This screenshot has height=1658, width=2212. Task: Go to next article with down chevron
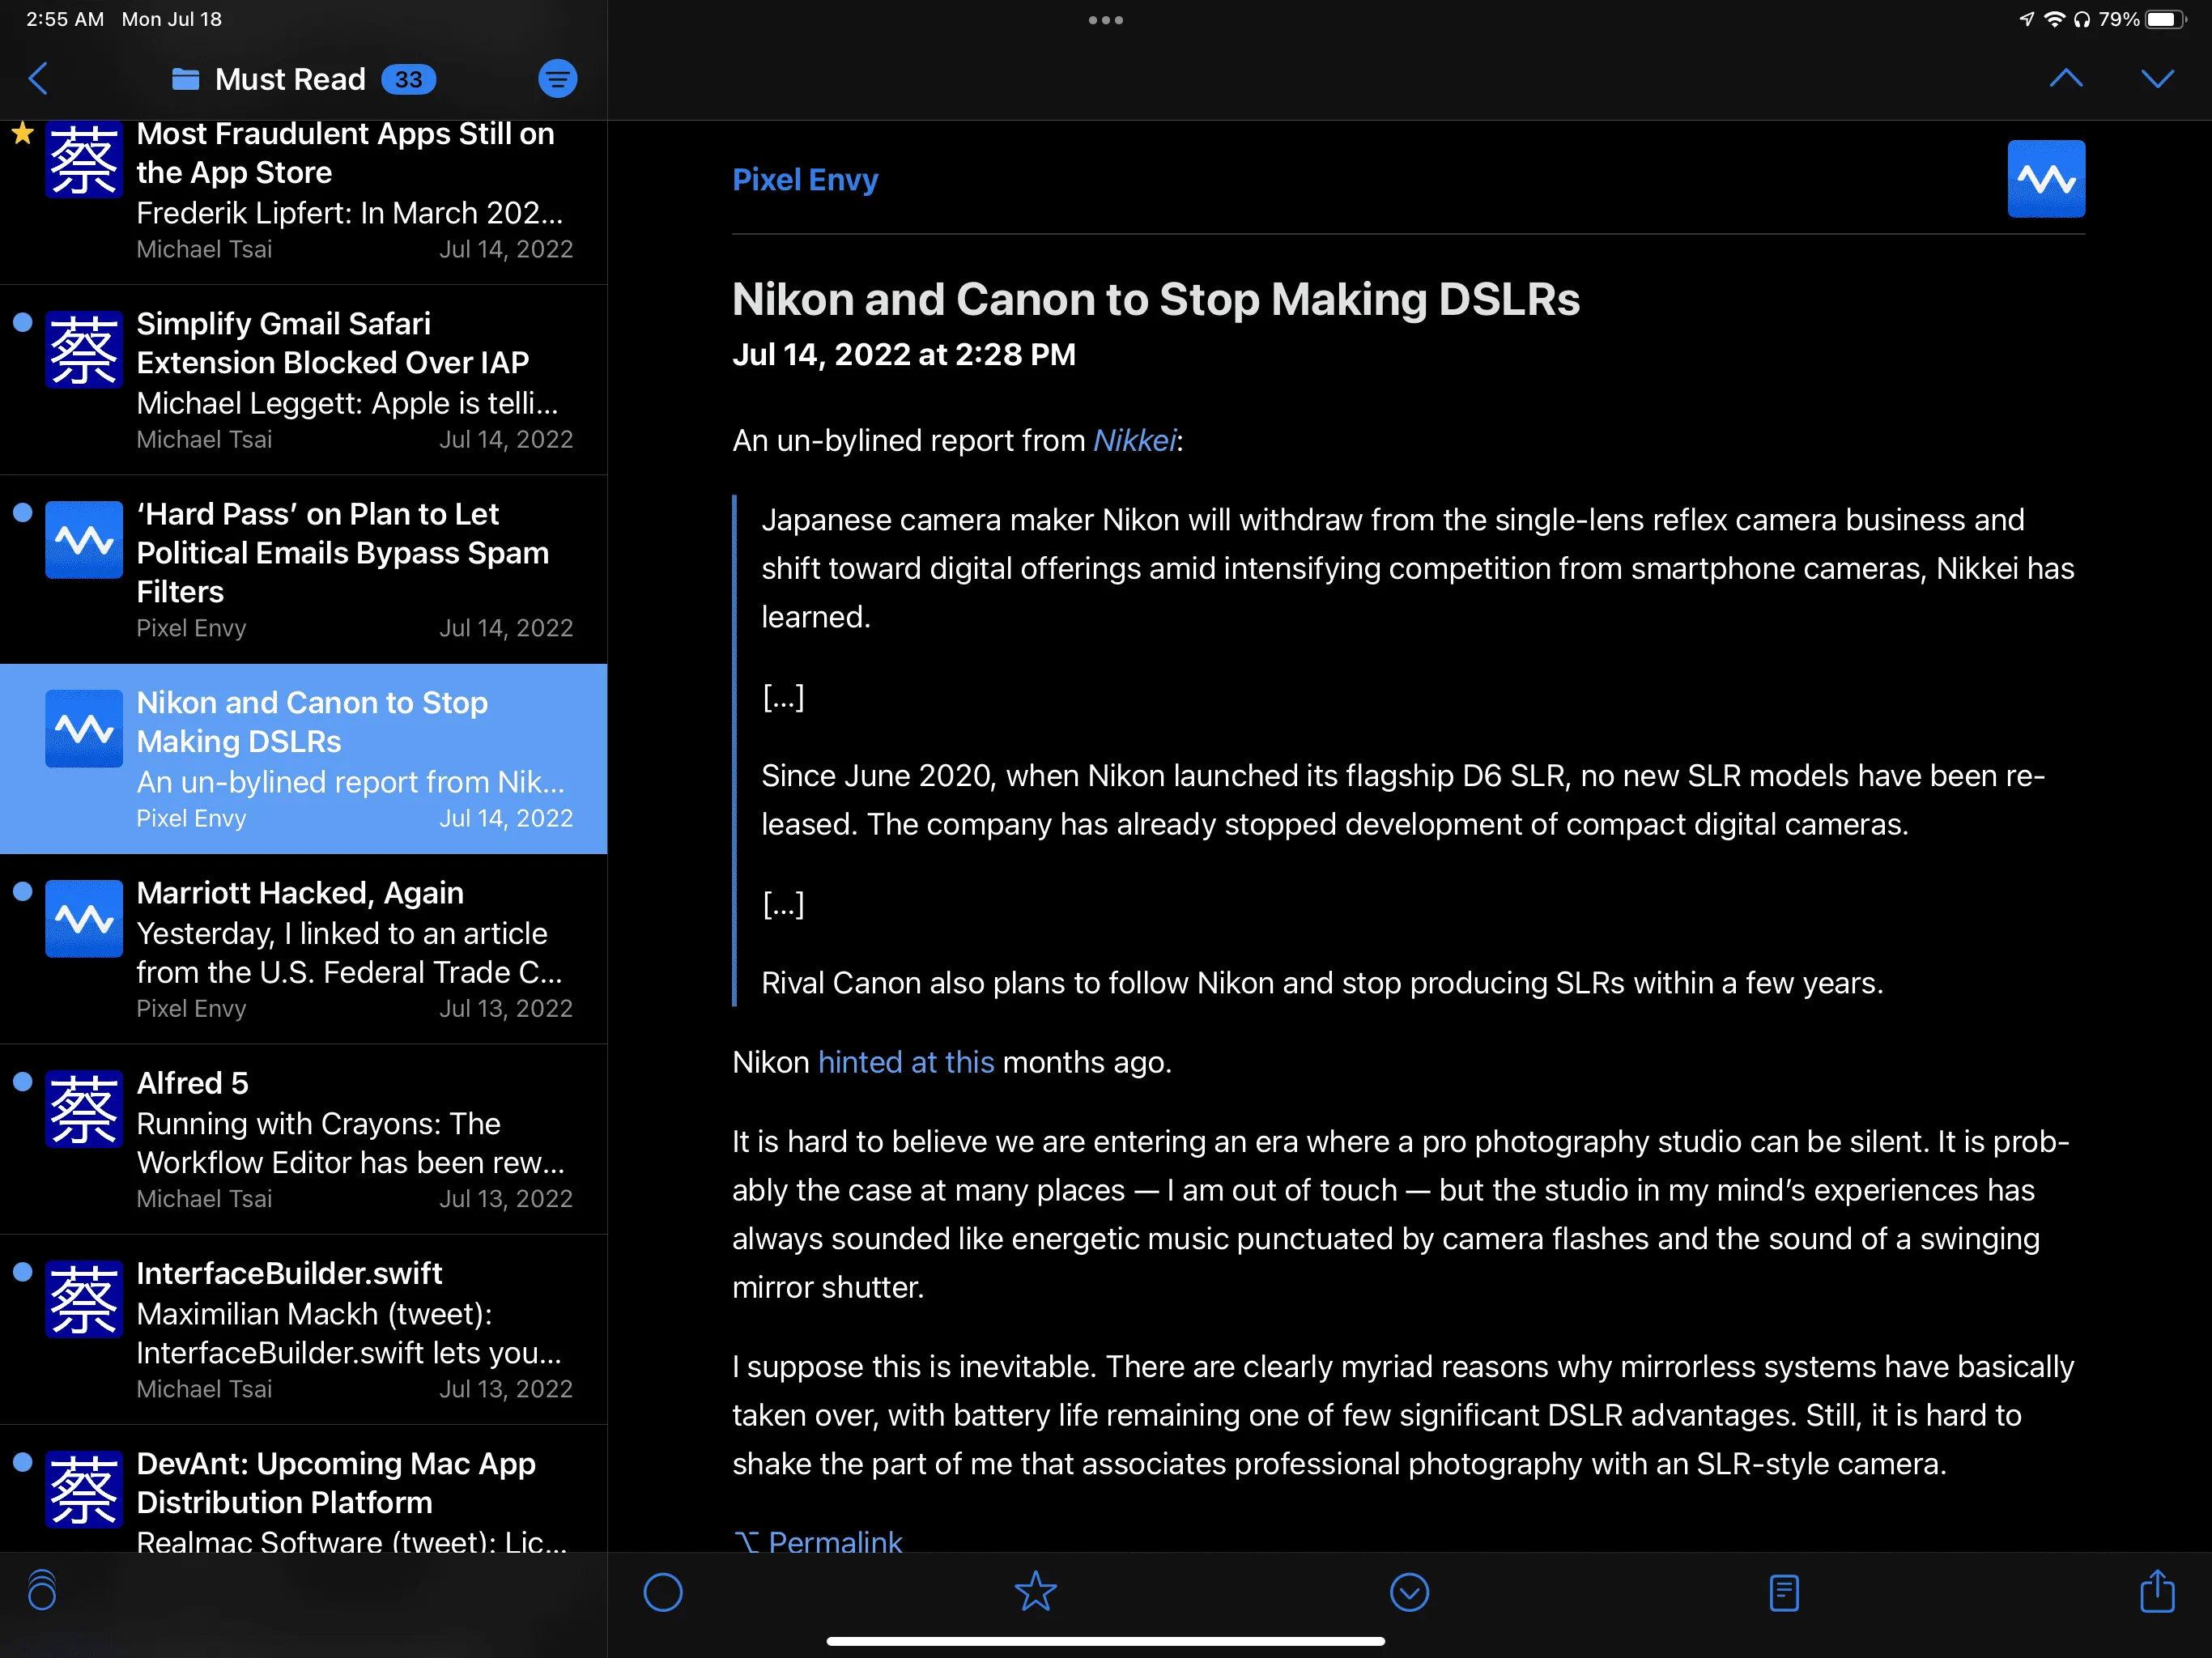pos(2157,79)
